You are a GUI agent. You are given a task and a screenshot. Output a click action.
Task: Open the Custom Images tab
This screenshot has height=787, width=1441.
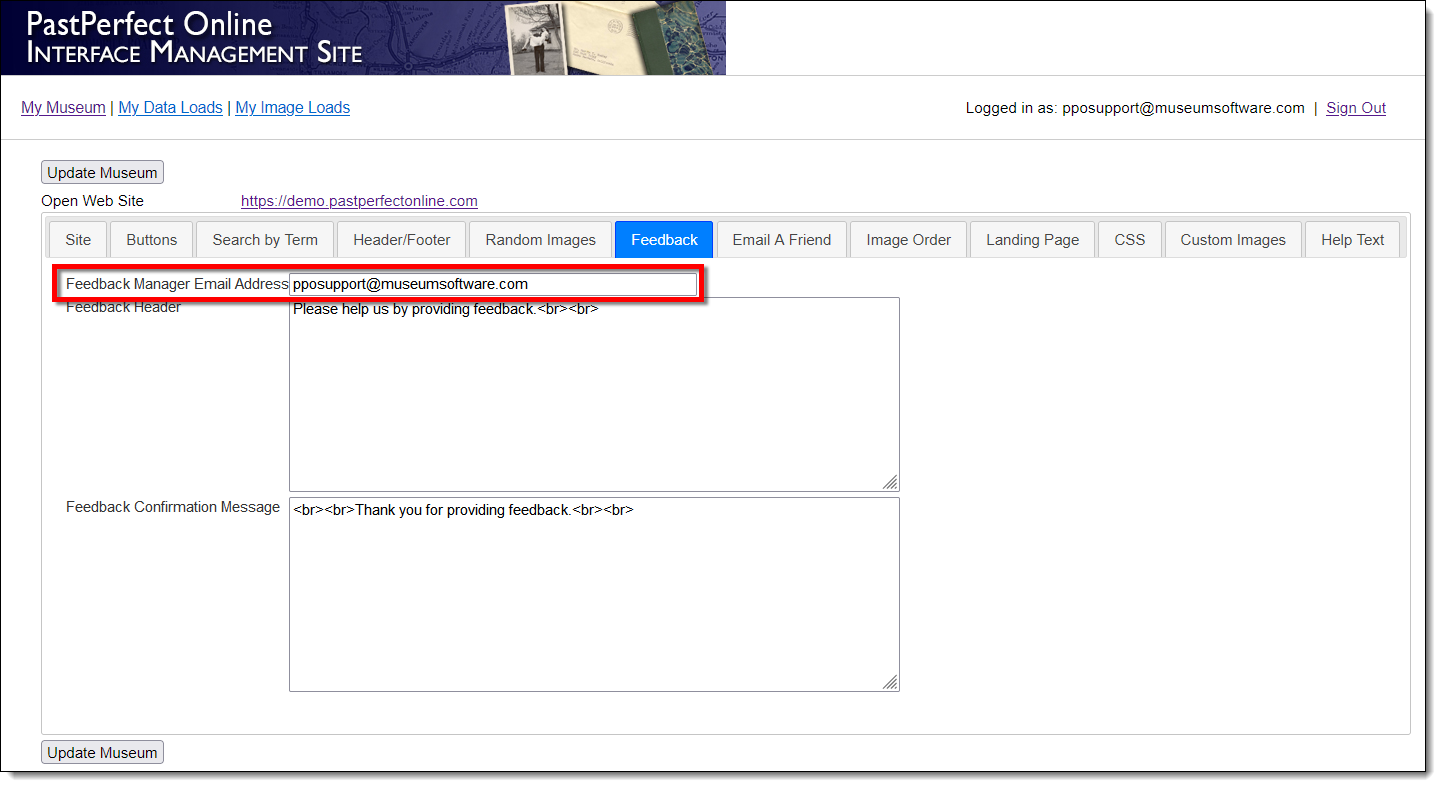tap(1233, 240)
